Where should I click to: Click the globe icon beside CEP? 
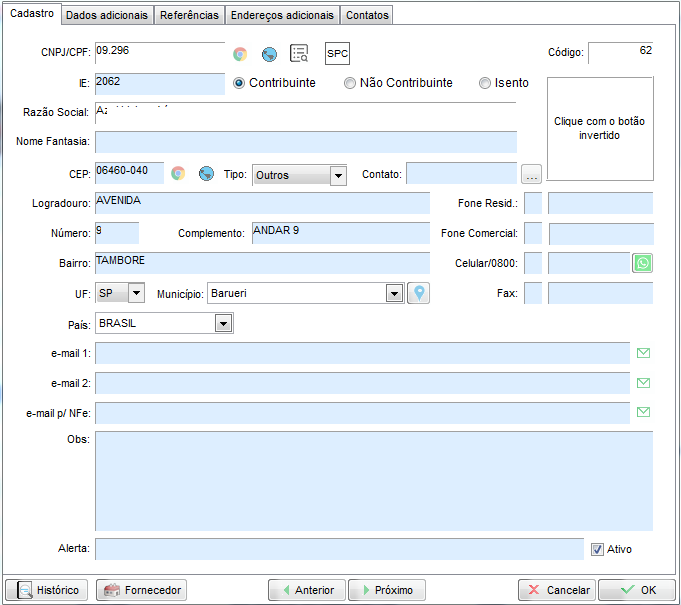[x=206, y=173]
